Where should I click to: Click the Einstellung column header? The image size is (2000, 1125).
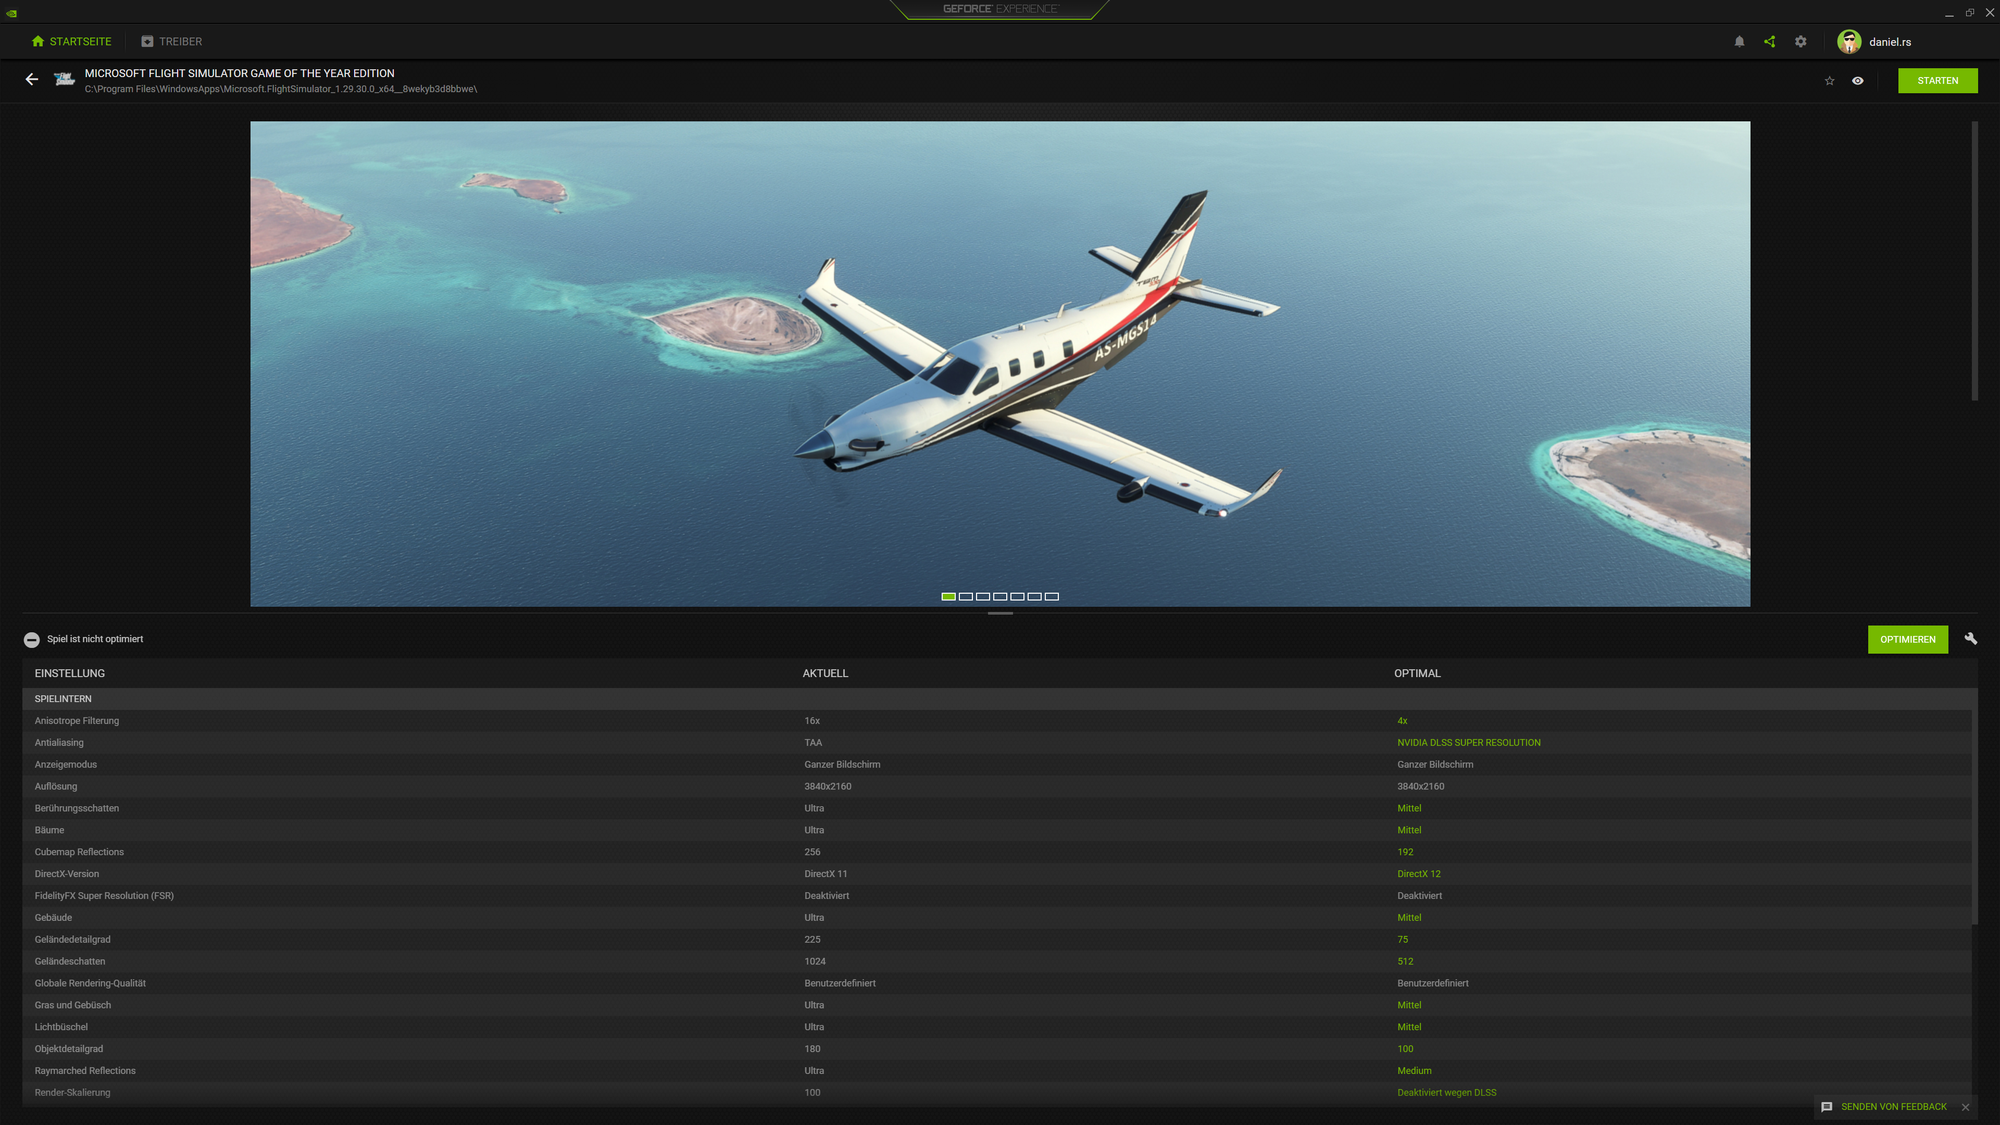[70, 674]
